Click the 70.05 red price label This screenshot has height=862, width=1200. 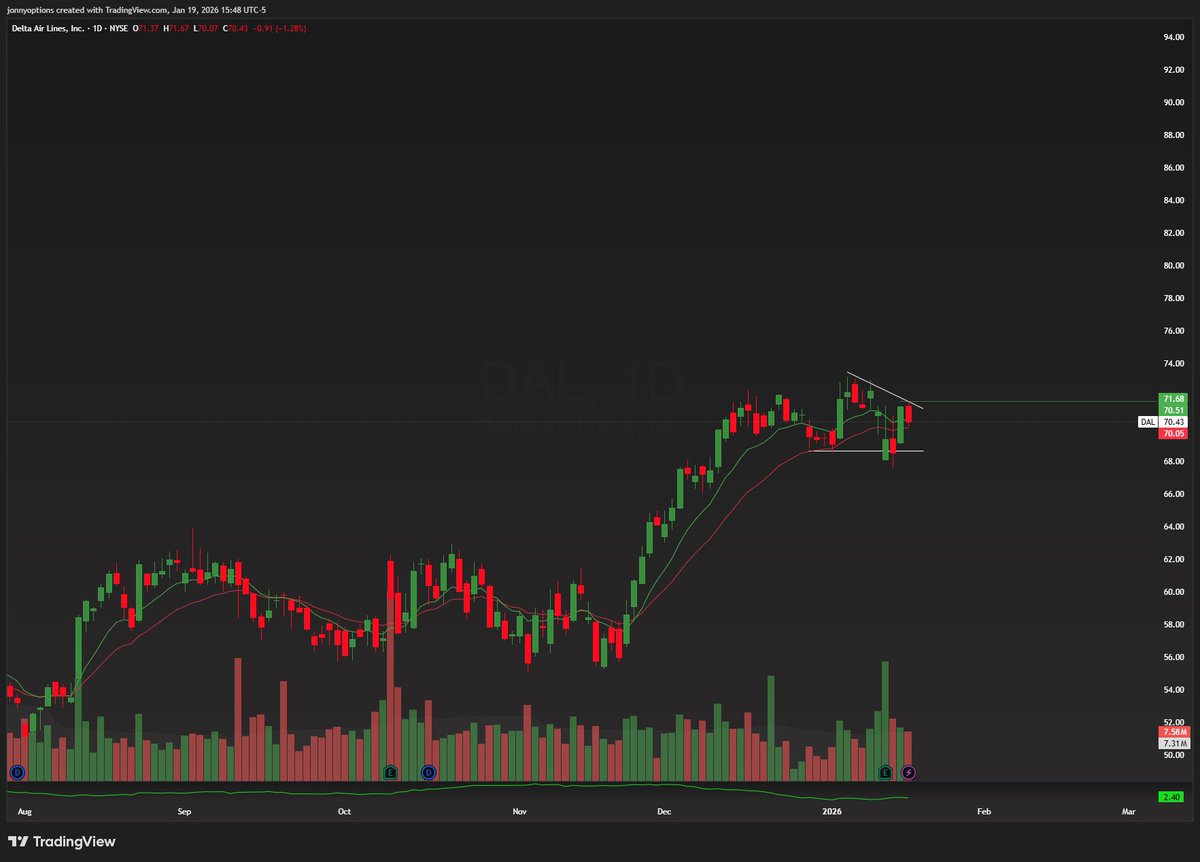coord(1172,433)
